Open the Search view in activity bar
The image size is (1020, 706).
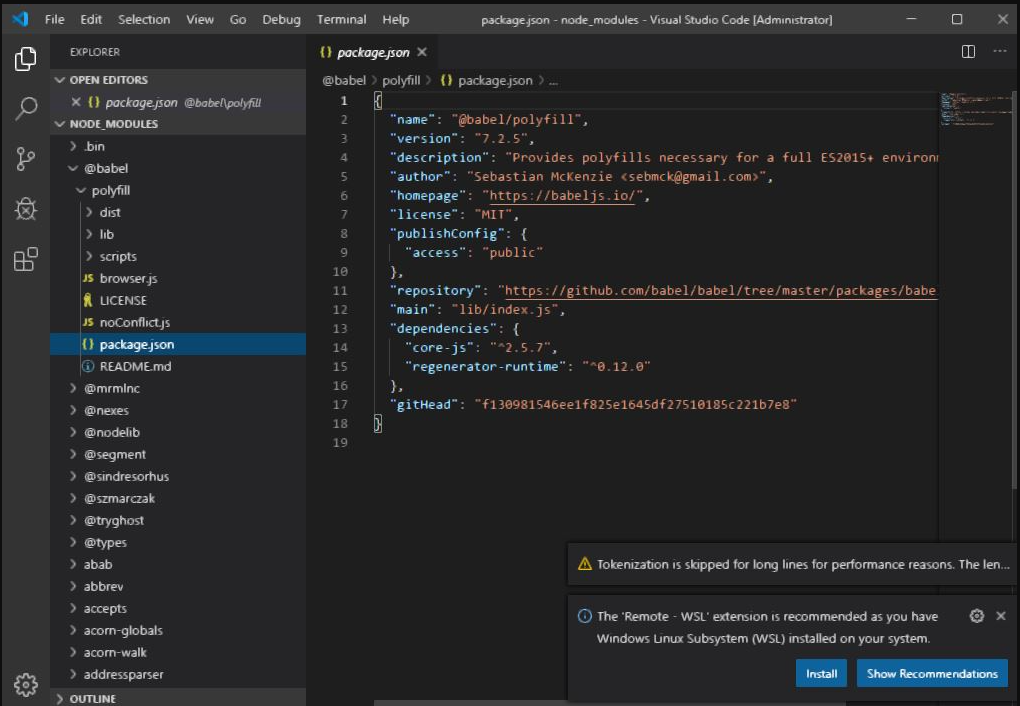tap(25, 108)
